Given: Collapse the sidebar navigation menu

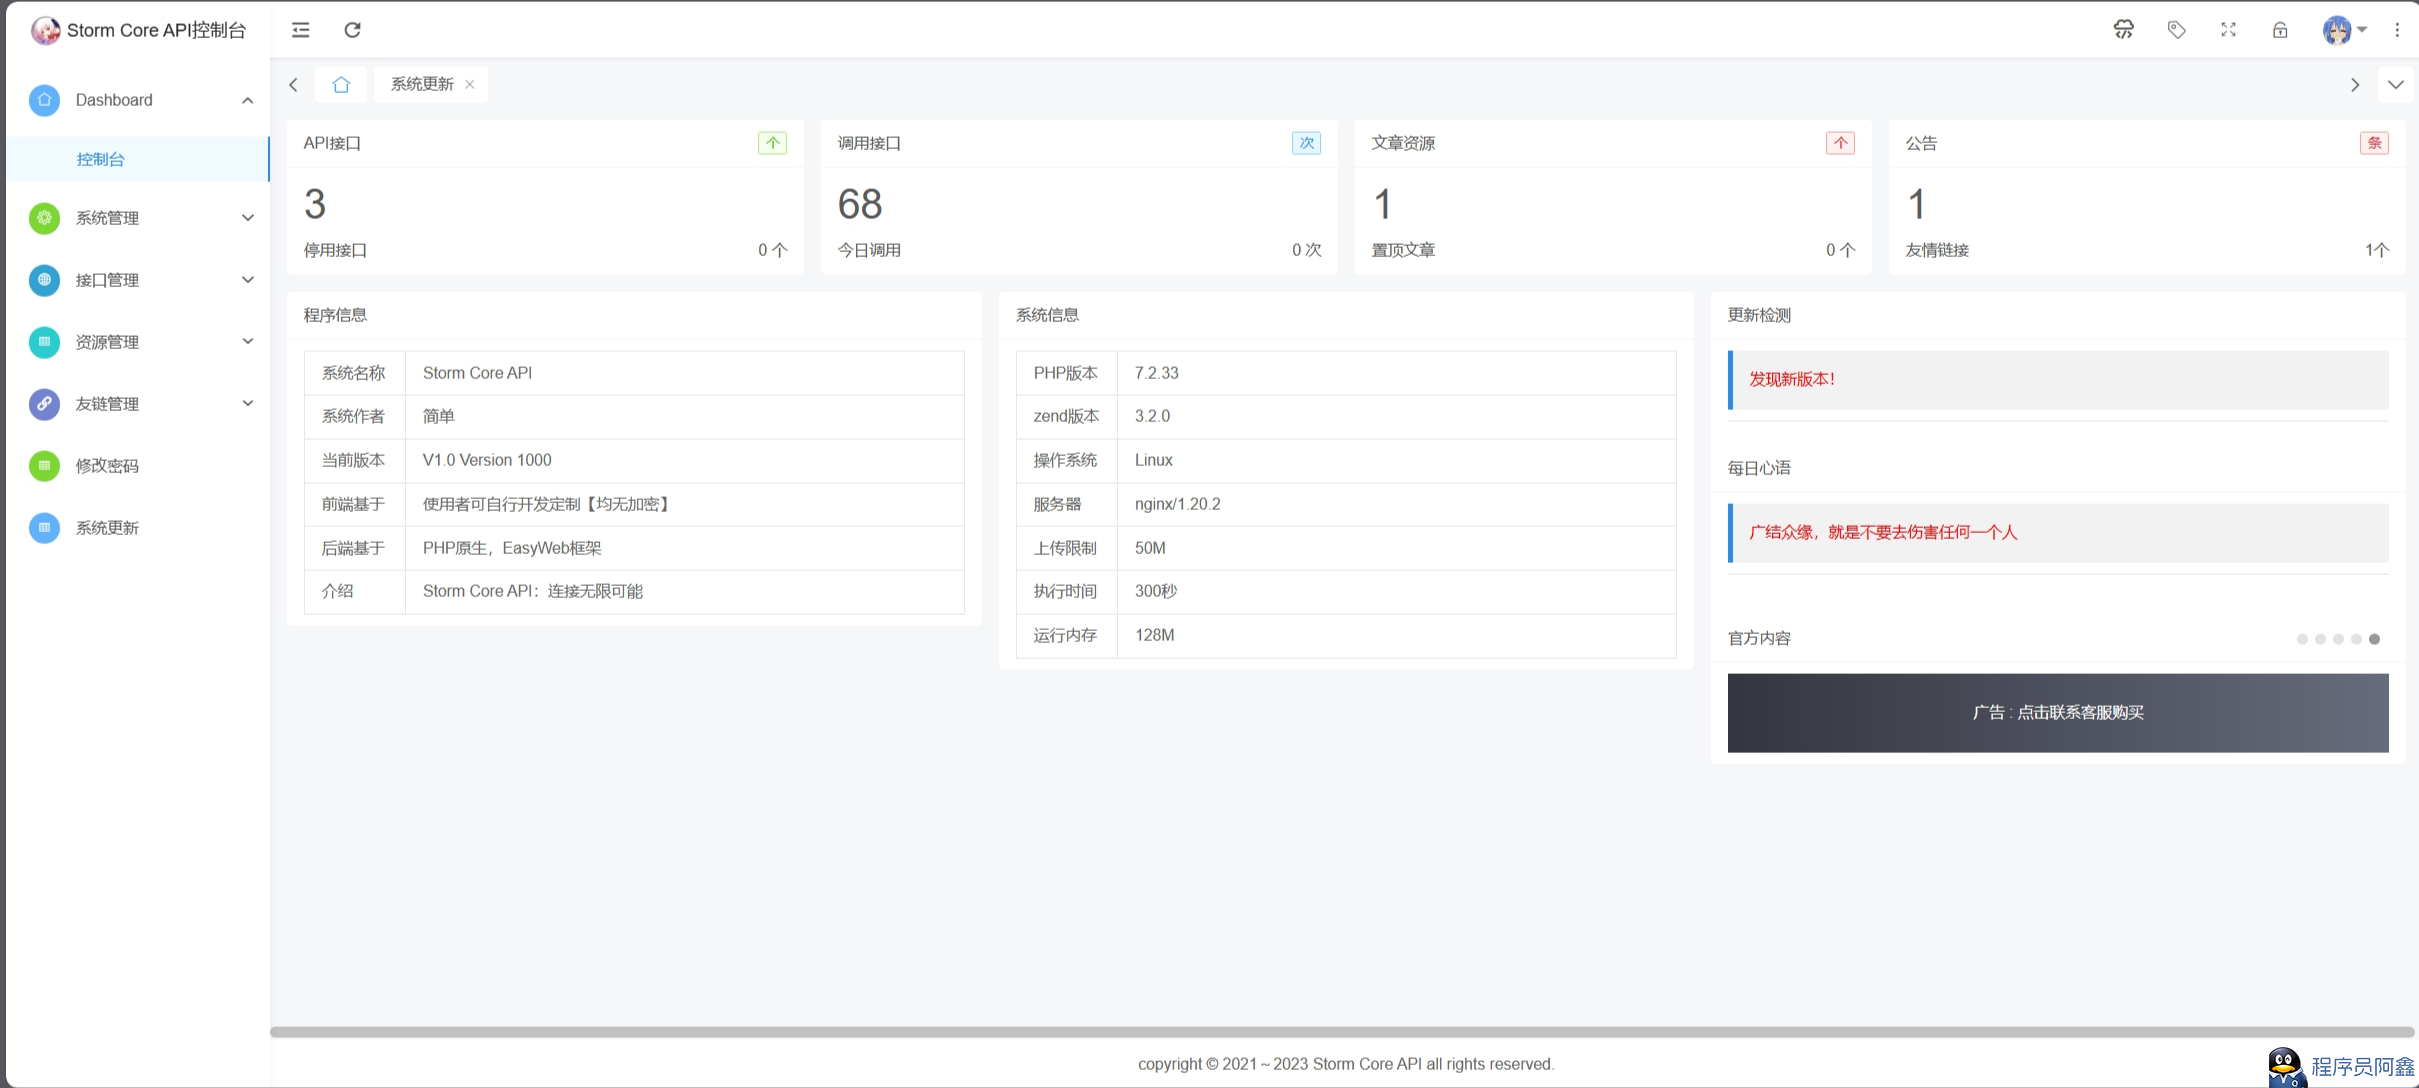Looking at the screenshot, I should (299, 30).
